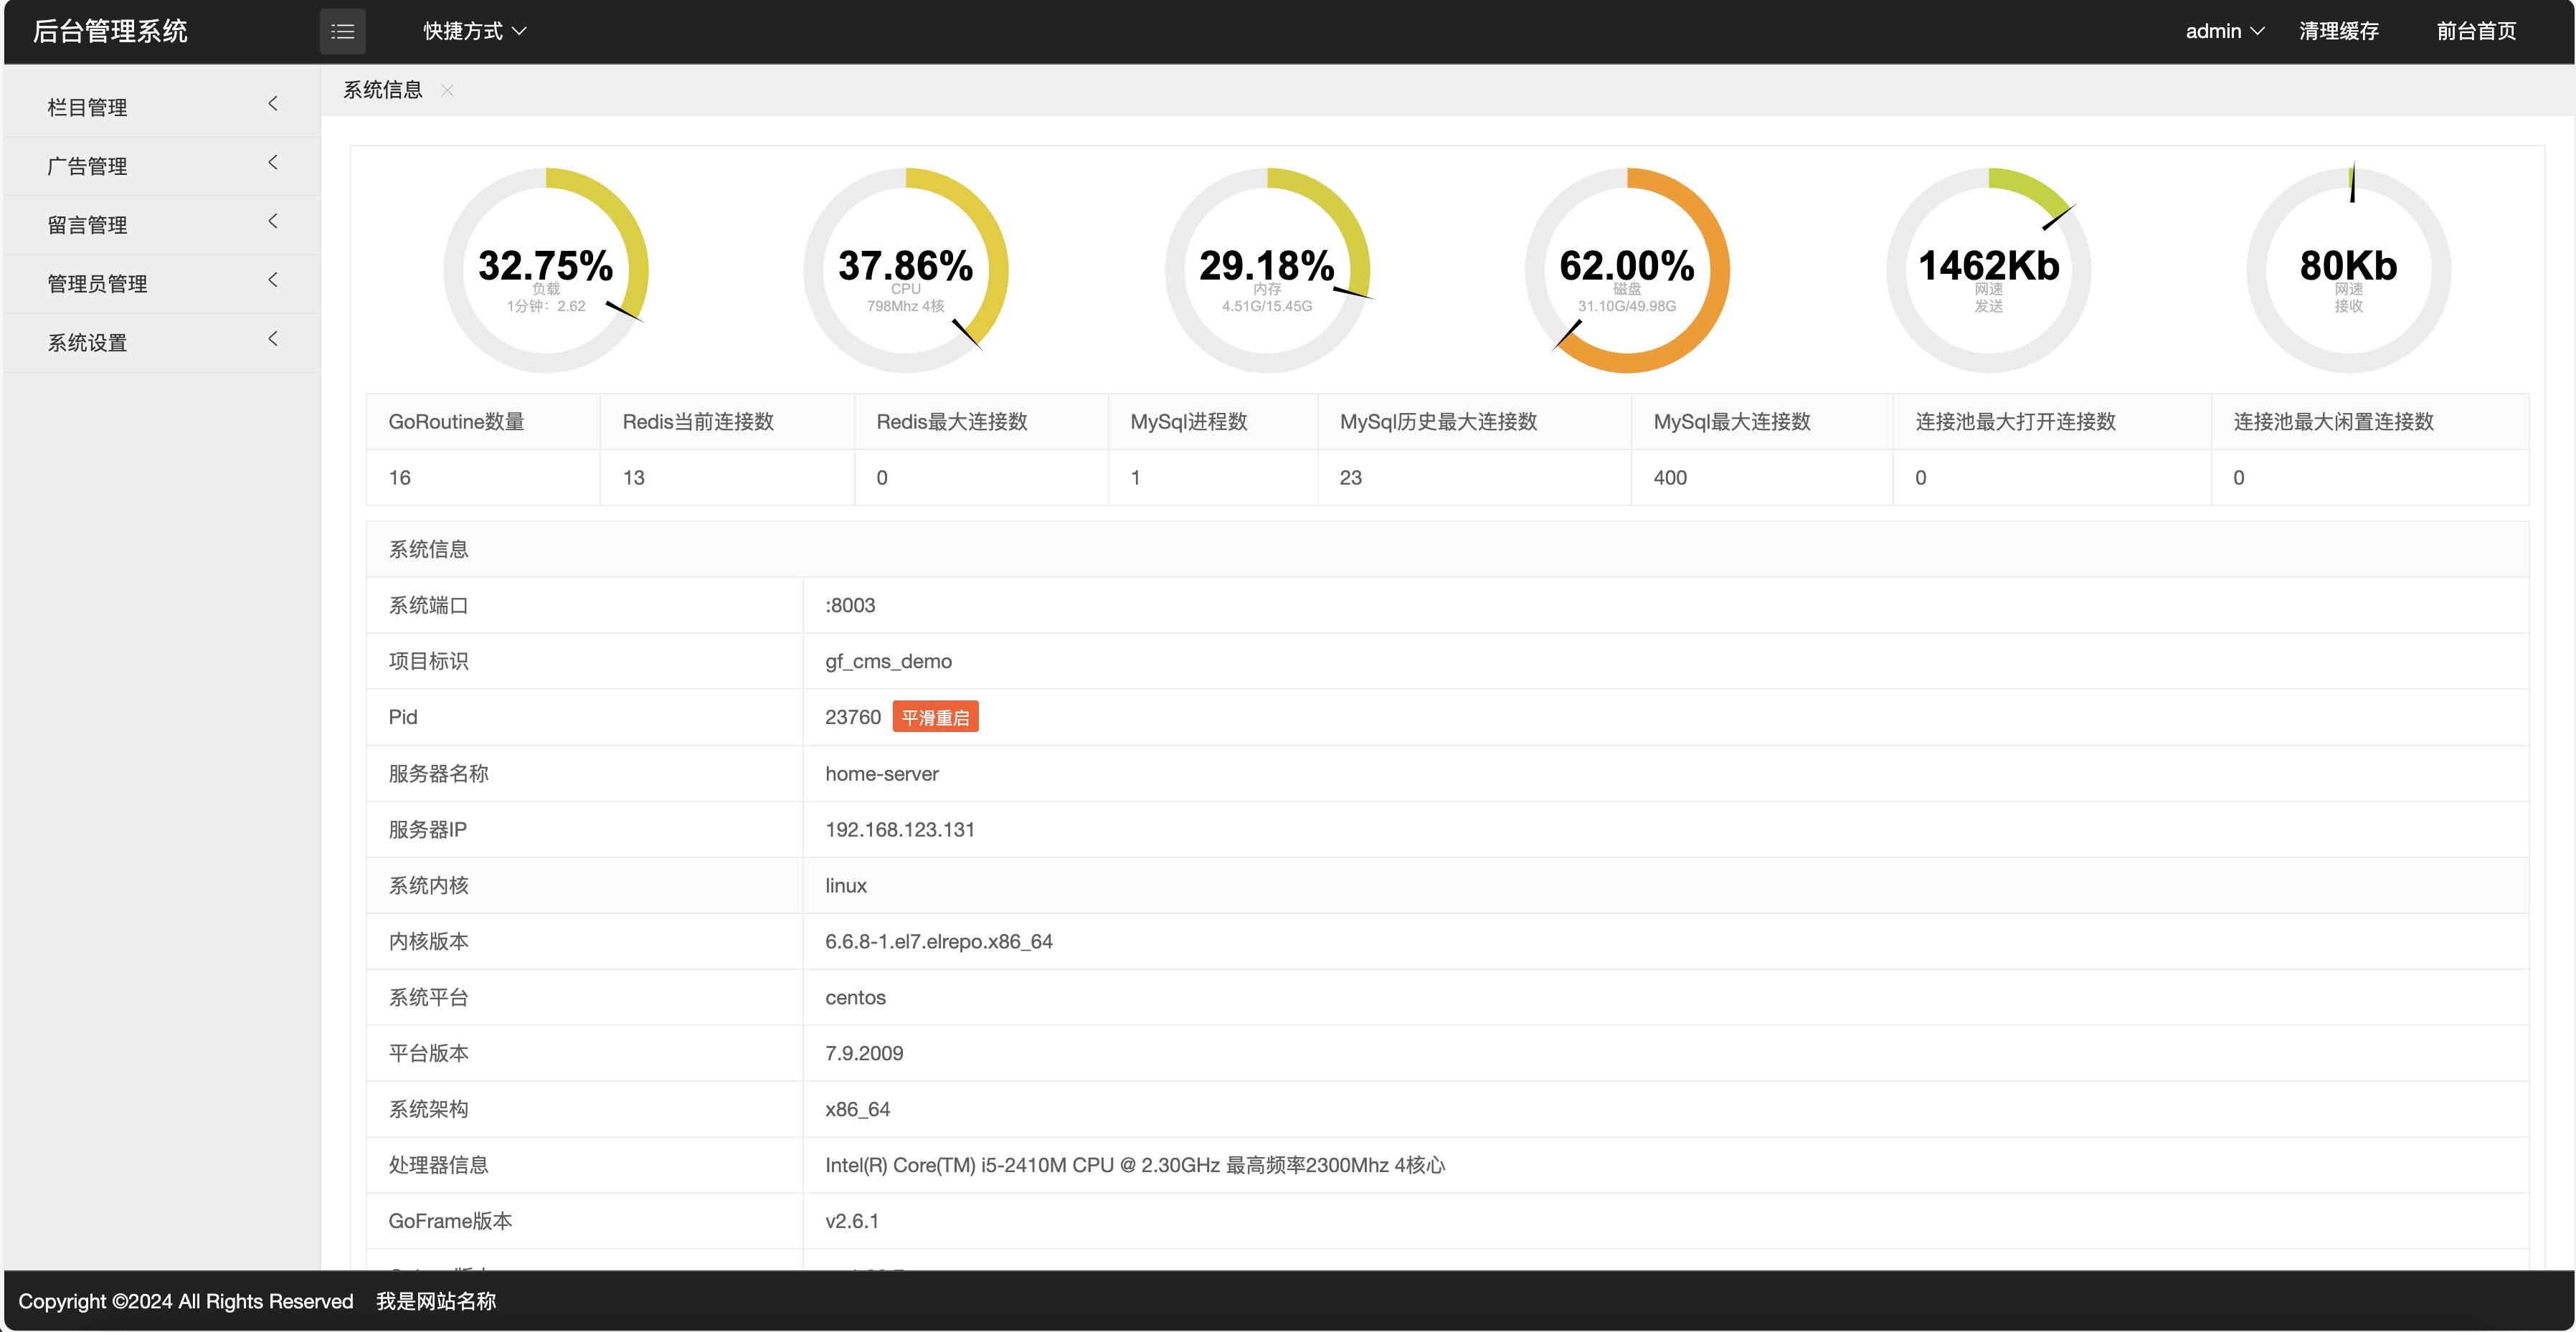Open the 快捷方式 dropdown menu

pos(475,31)
